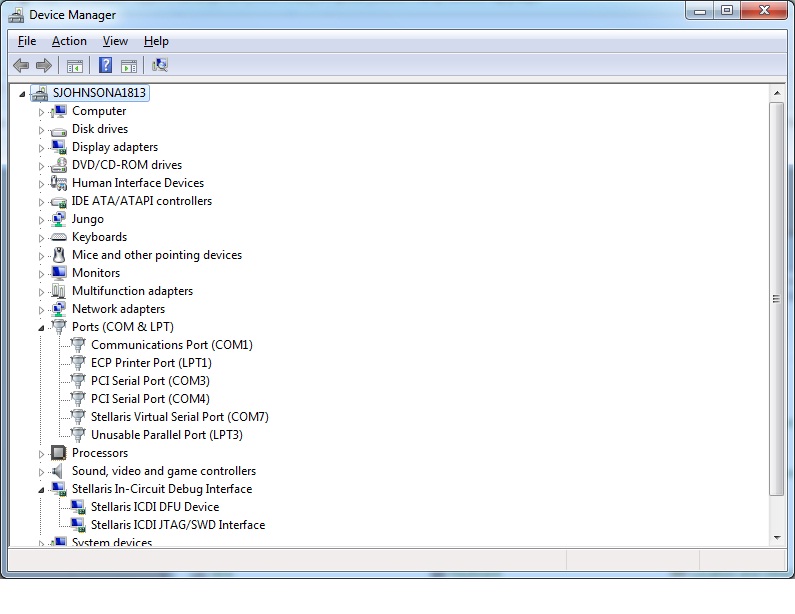The width and height of the screenshot is (795, 614).
Task: Click the DVD/CD-ROM drives icon
Action: [58, 165]
